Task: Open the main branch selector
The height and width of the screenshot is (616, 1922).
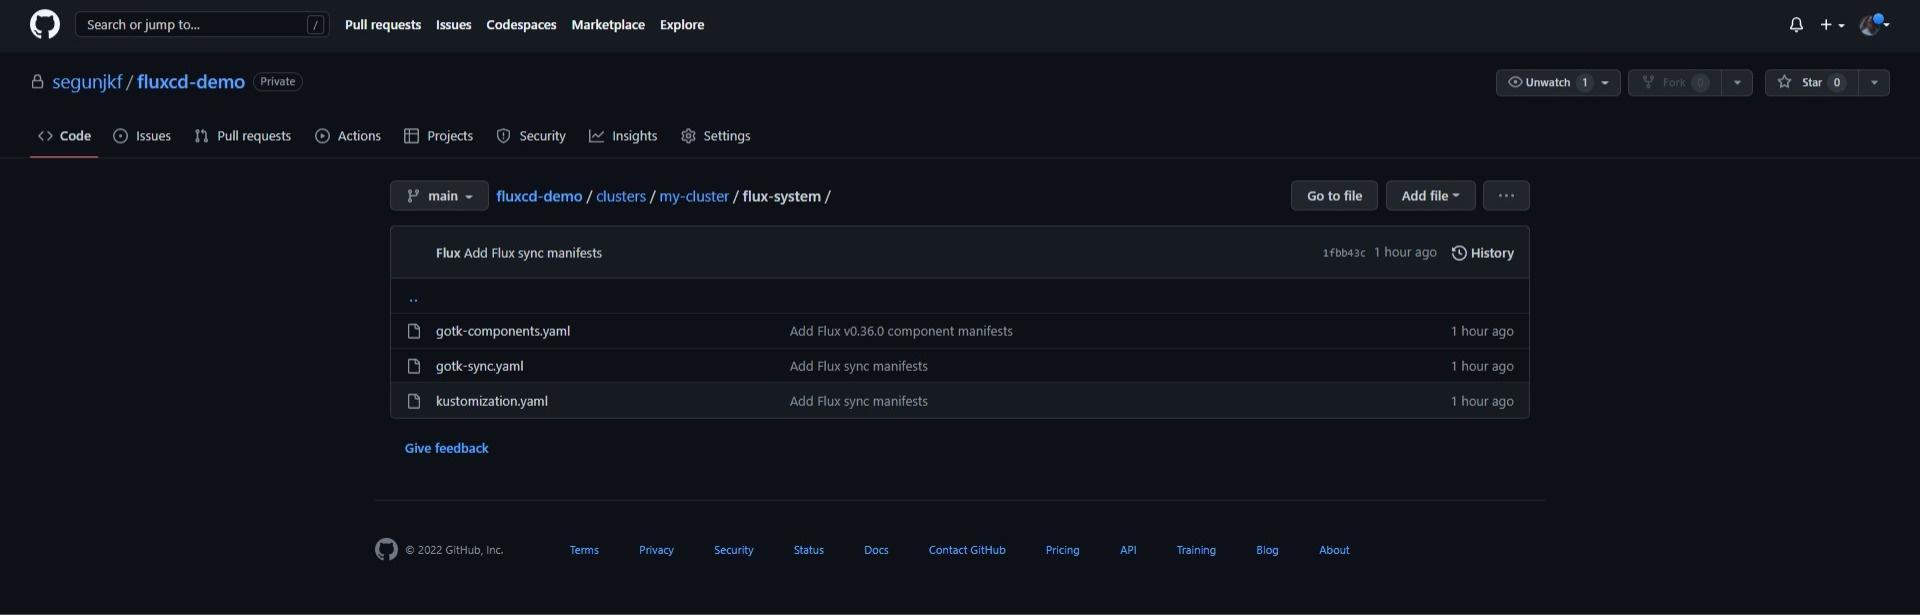Action: pyautogui.click(x=439, y=197)
